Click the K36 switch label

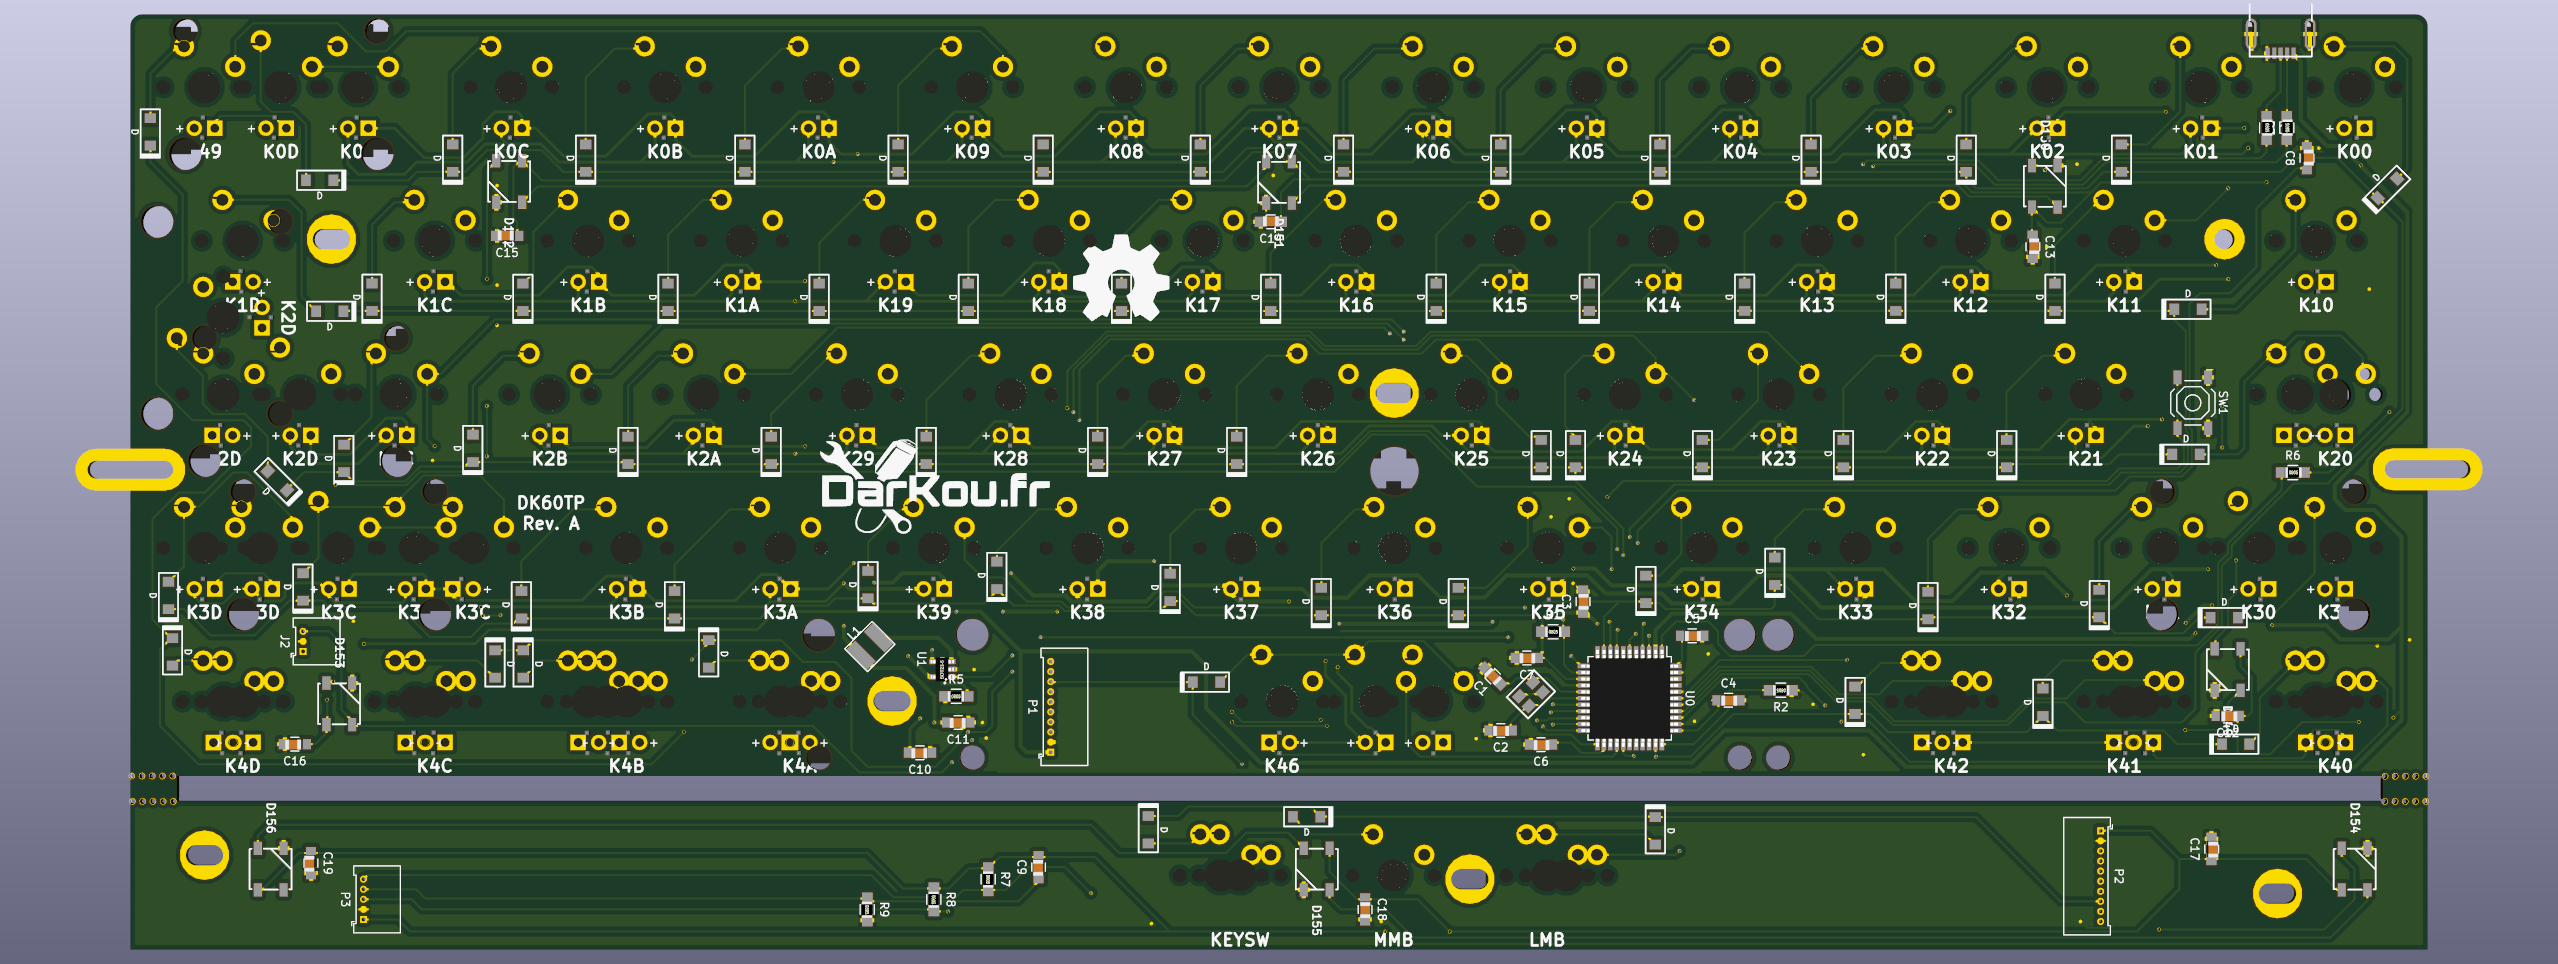pos(1394,612)
